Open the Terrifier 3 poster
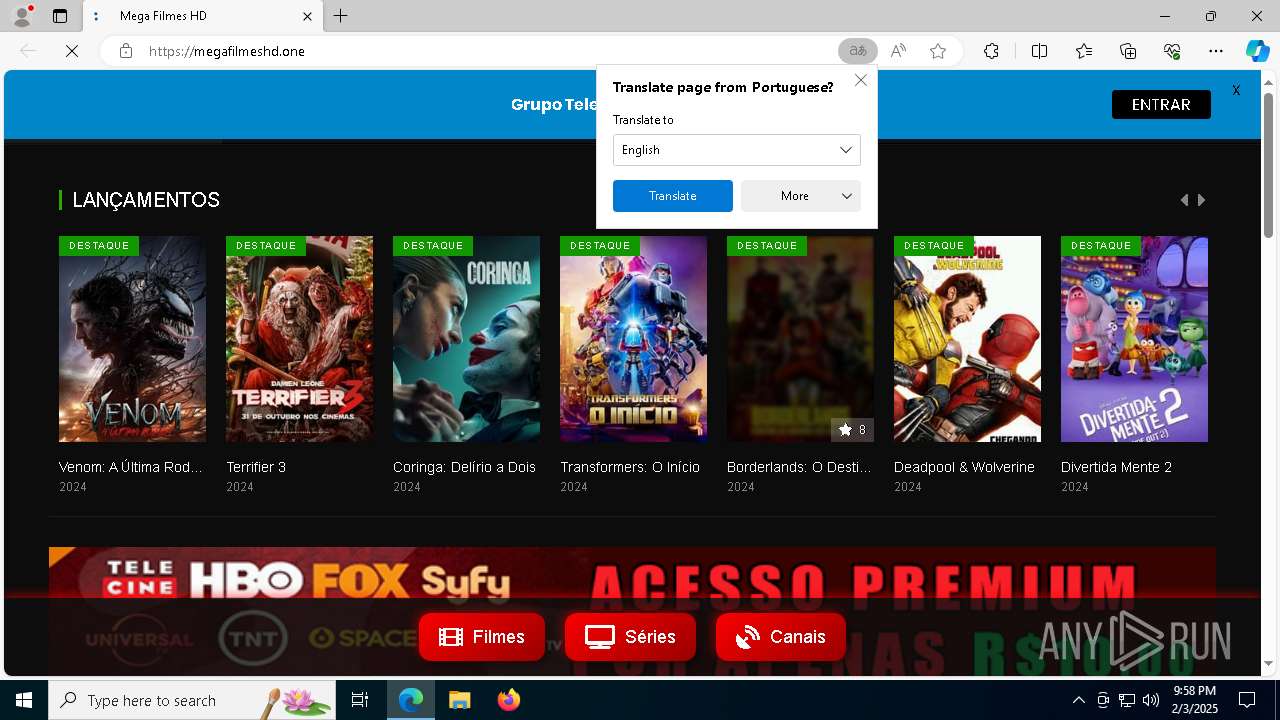This screenshot has height=720, width=1280. point(299,339)
